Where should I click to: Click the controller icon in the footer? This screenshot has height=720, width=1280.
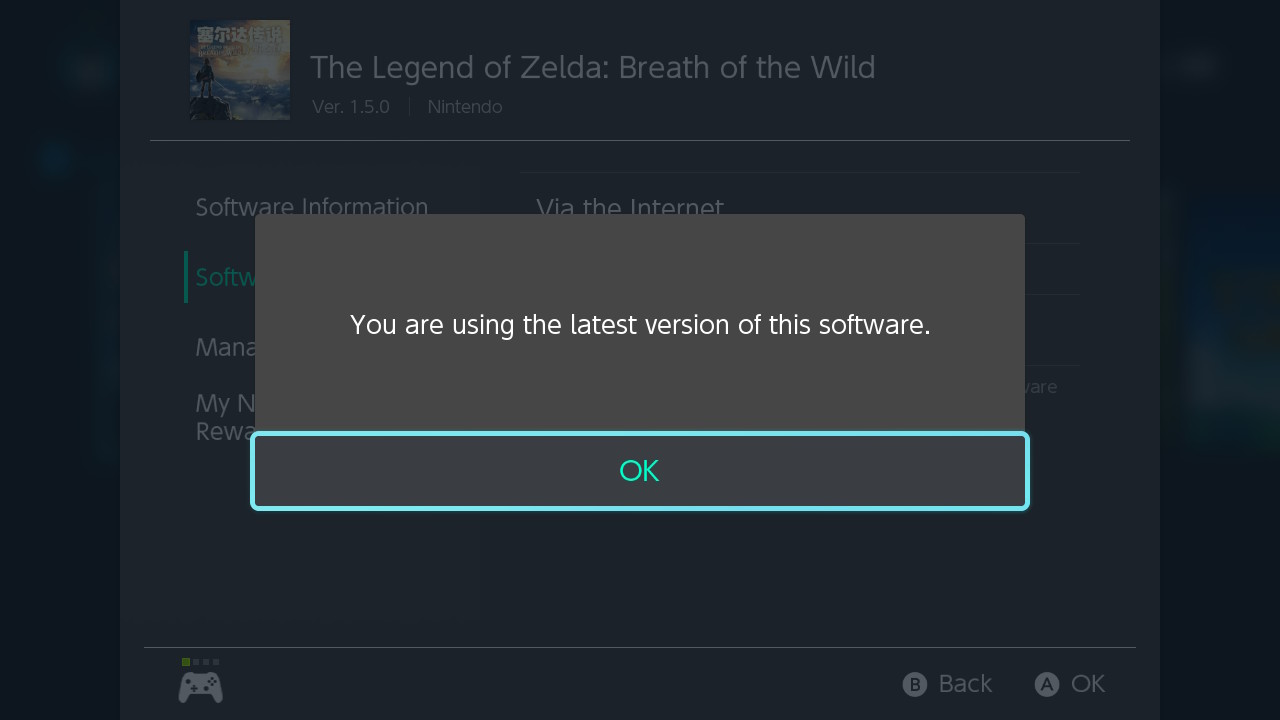200,687
